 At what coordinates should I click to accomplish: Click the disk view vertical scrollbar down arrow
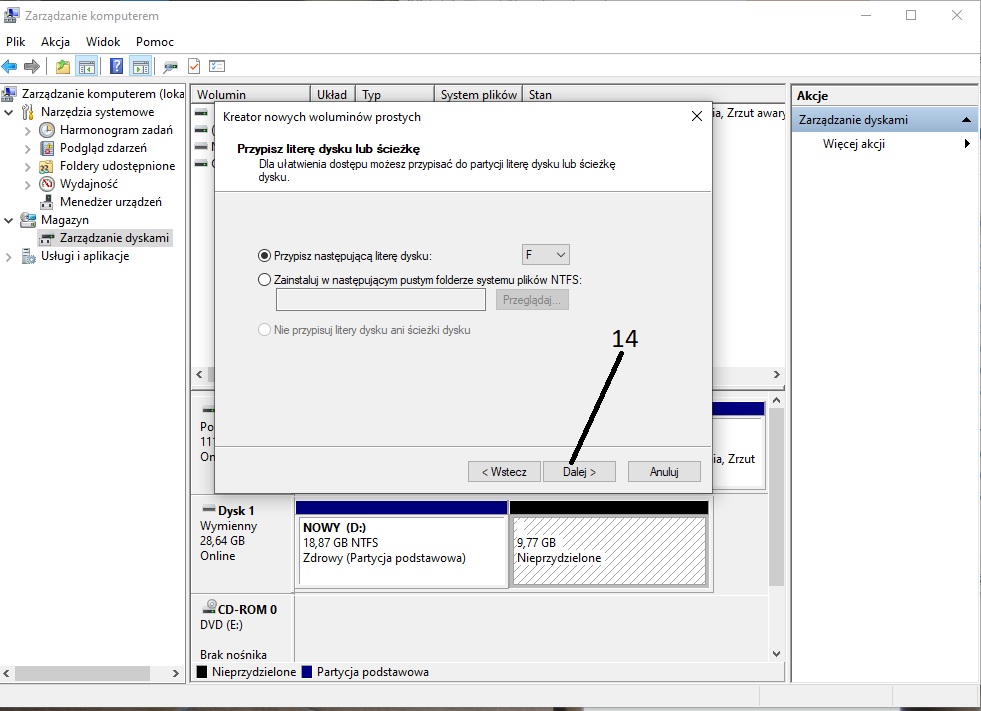(x=776, y=654)
